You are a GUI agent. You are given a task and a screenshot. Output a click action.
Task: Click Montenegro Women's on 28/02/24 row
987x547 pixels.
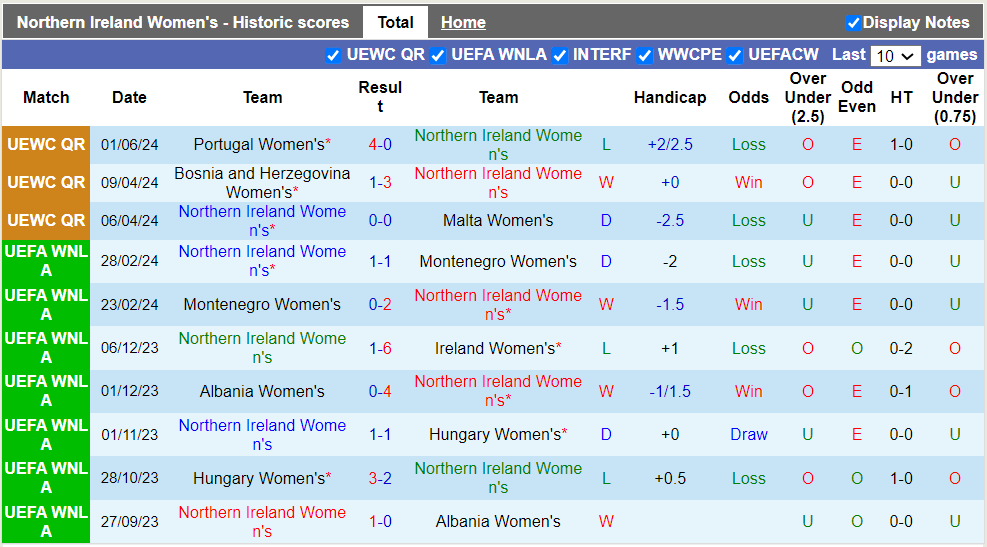tap(498, 261)
